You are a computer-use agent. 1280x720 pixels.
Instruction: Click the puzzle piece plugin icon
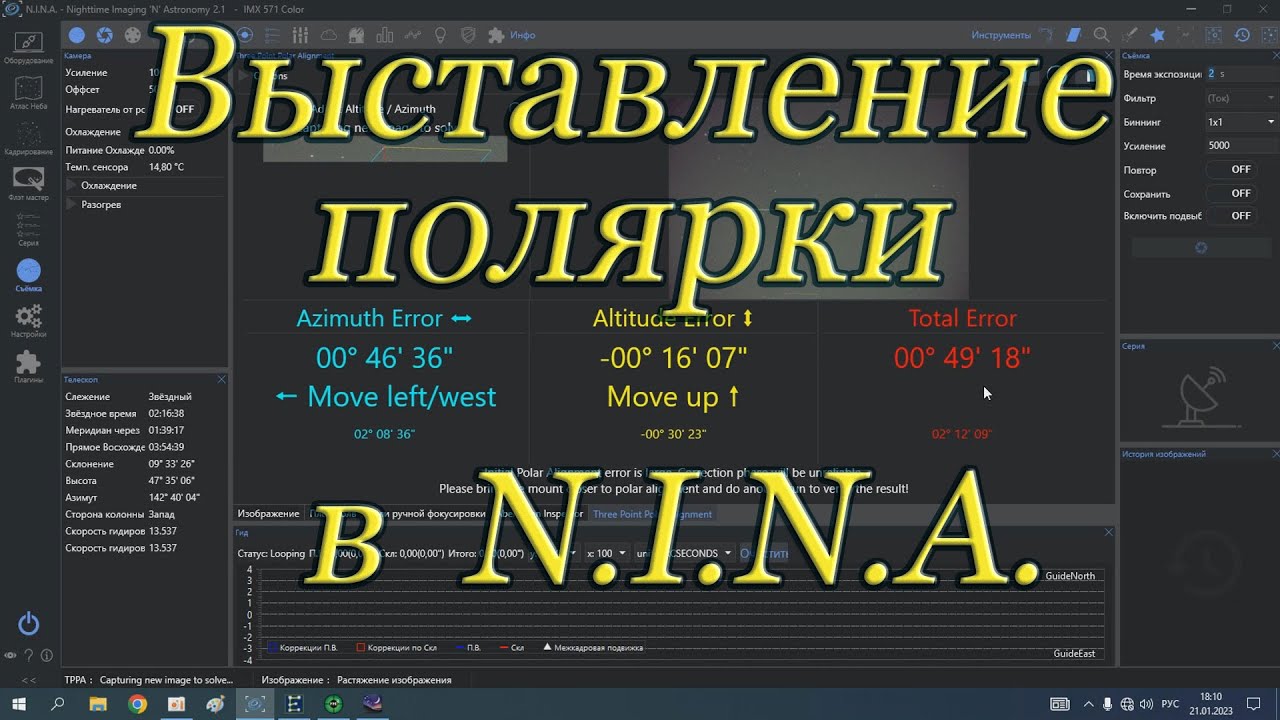[496, 35]
